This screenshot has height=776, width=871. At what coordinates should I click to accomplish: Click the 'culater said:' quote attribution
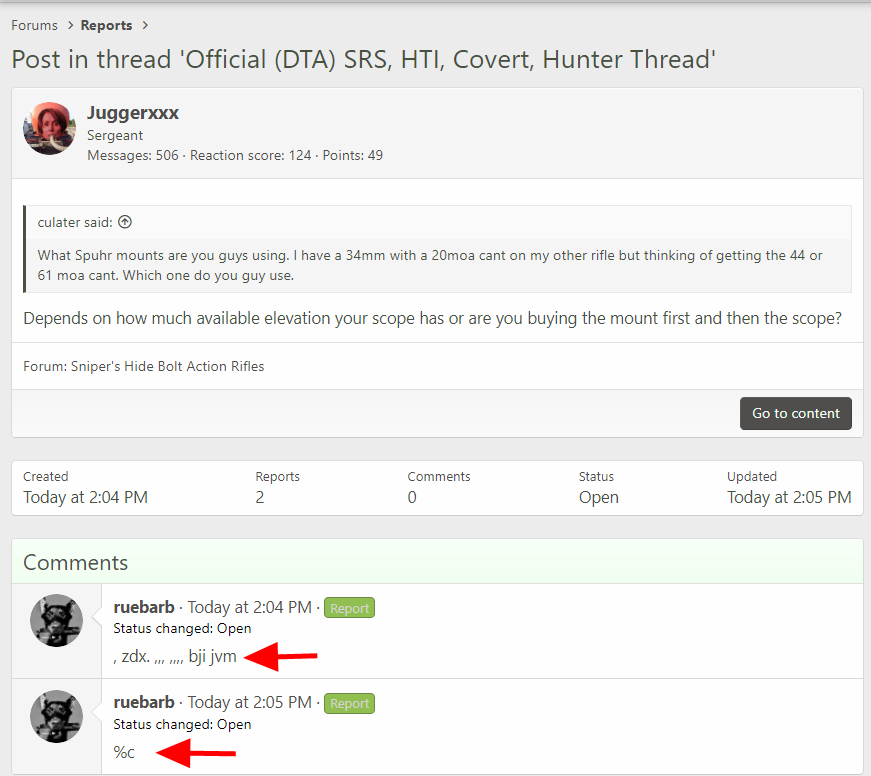(75, 222)
